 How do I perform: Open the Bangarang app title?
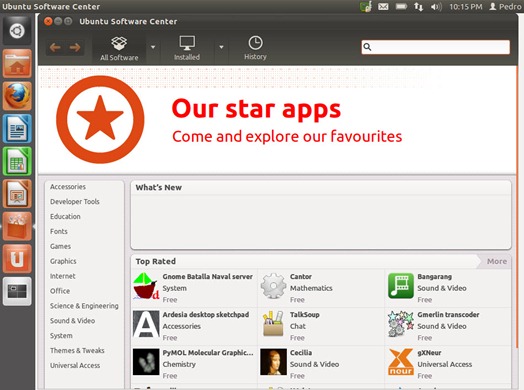pos(434,277)
